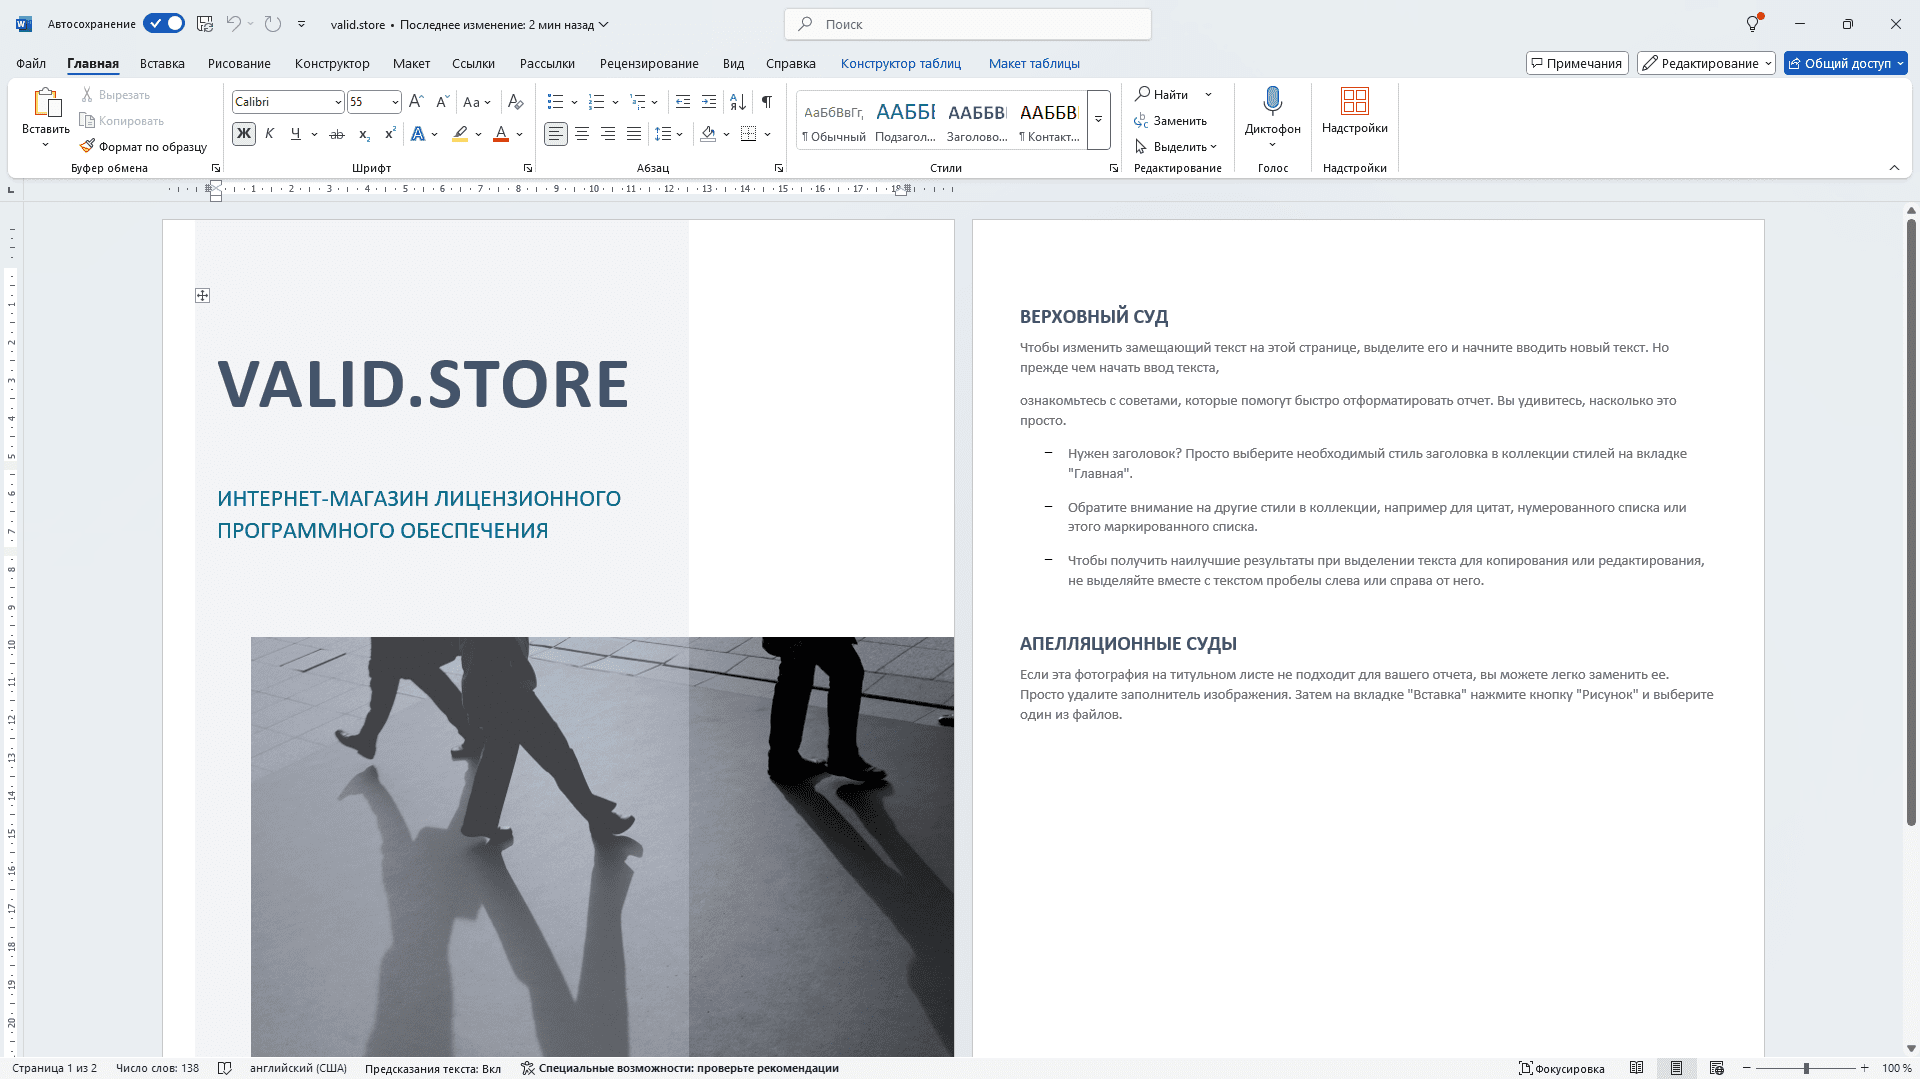The height and width of the screenshot is (1080, 1920).
Task: Click the Примечания comments button
Action: (x=1577, y=63)
